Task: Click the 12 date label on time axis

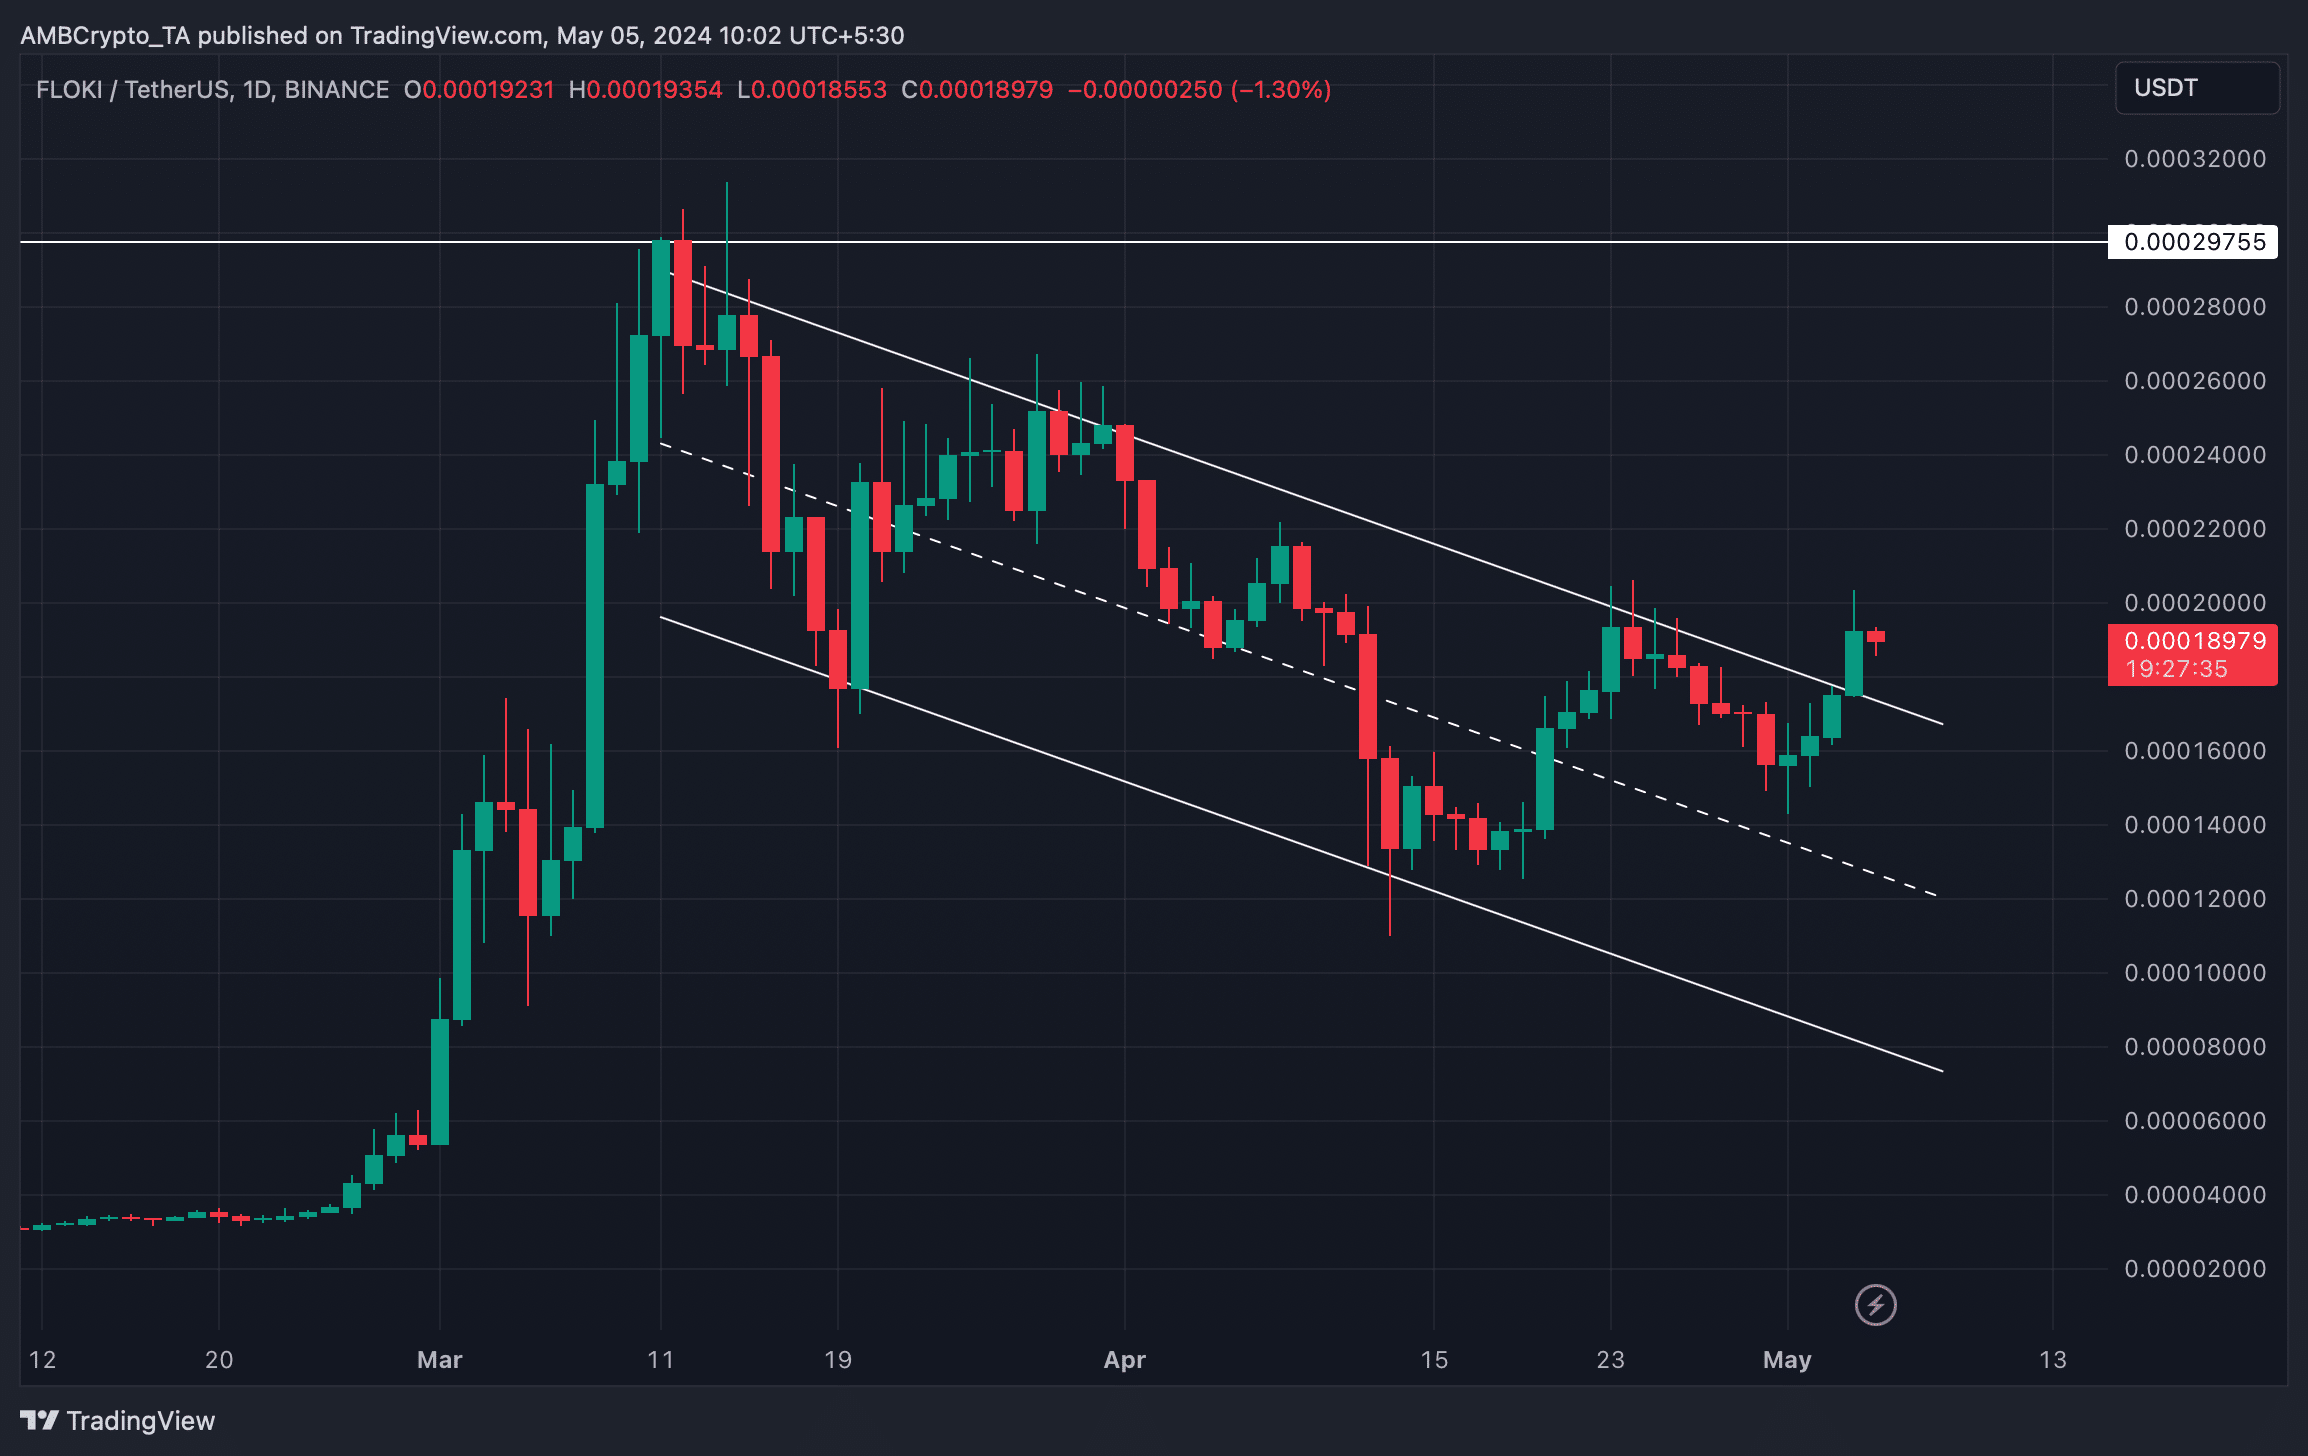Action: click(42, 1360)
